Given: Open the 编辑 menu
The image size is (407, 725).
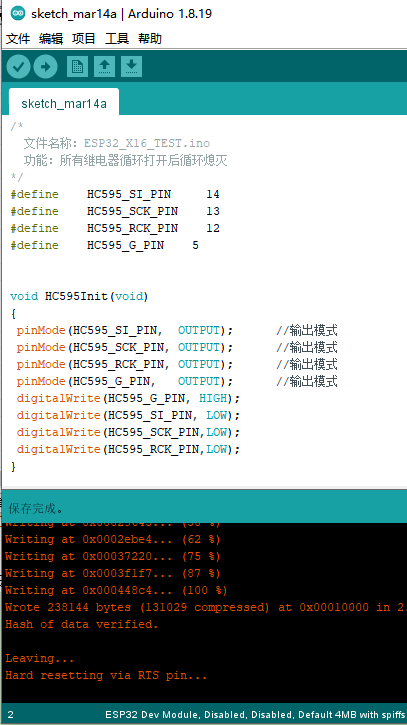Looking at the screenshot, I should coord(51,39).
